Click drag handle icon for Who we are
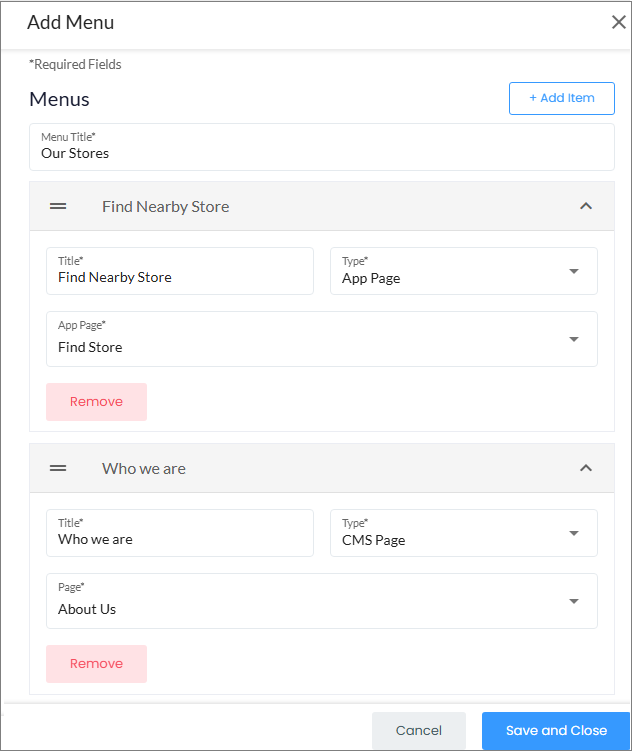Viewport: 633px width, 751px height. 58,468
